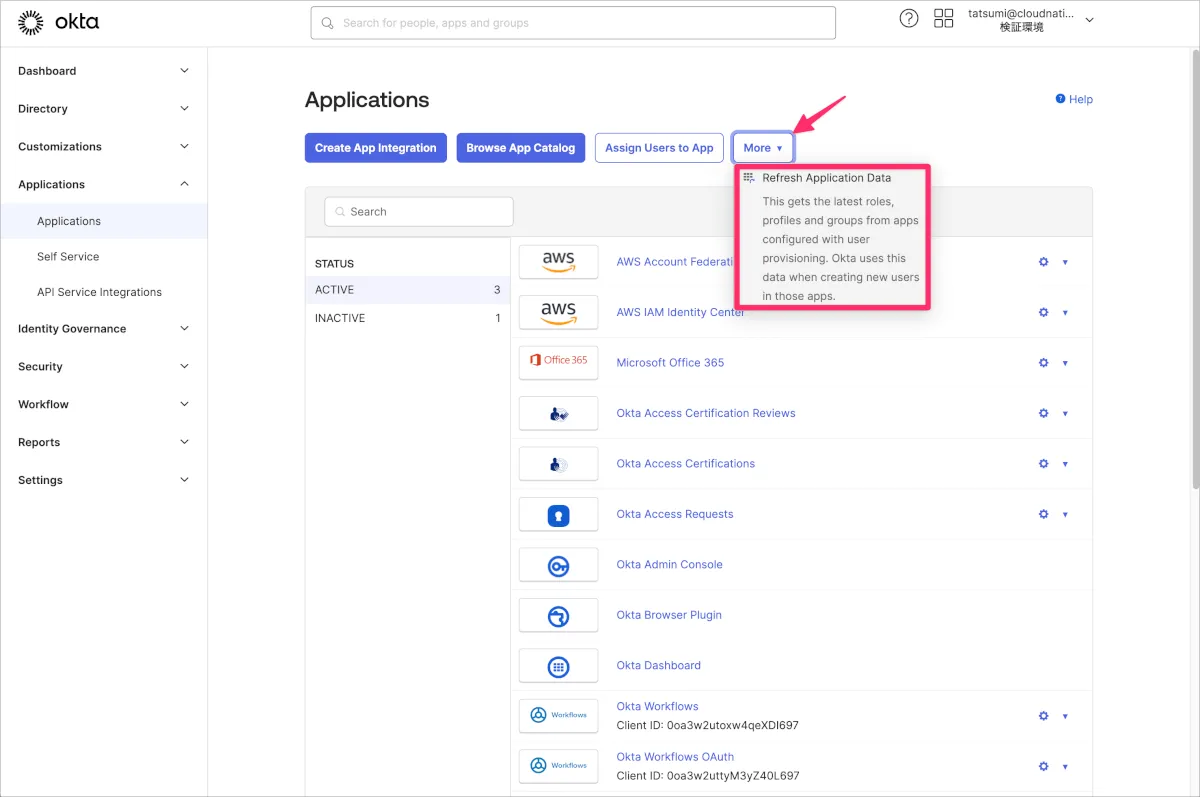Click the Okta Admin Console key icon

(x=558, y=565)
